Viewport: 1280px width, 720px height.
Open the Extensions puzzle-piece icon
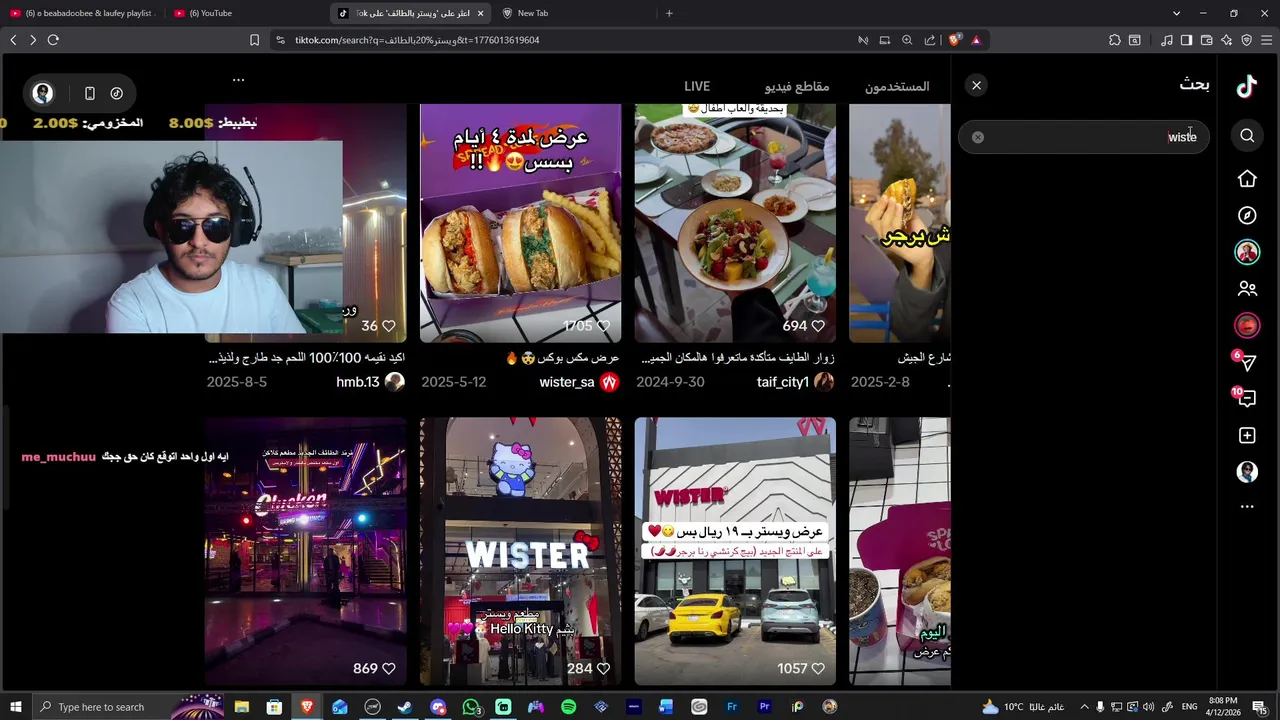coord(1115,40)
